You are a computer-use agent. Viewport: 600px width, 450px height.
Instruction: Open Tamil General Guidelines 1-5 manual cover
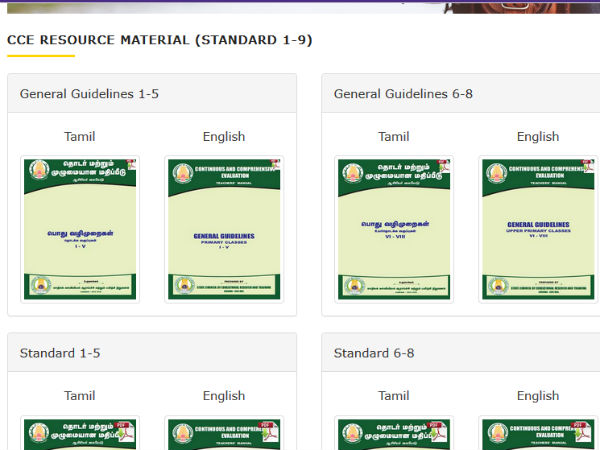pyautogui.click(x=80, y=229)
